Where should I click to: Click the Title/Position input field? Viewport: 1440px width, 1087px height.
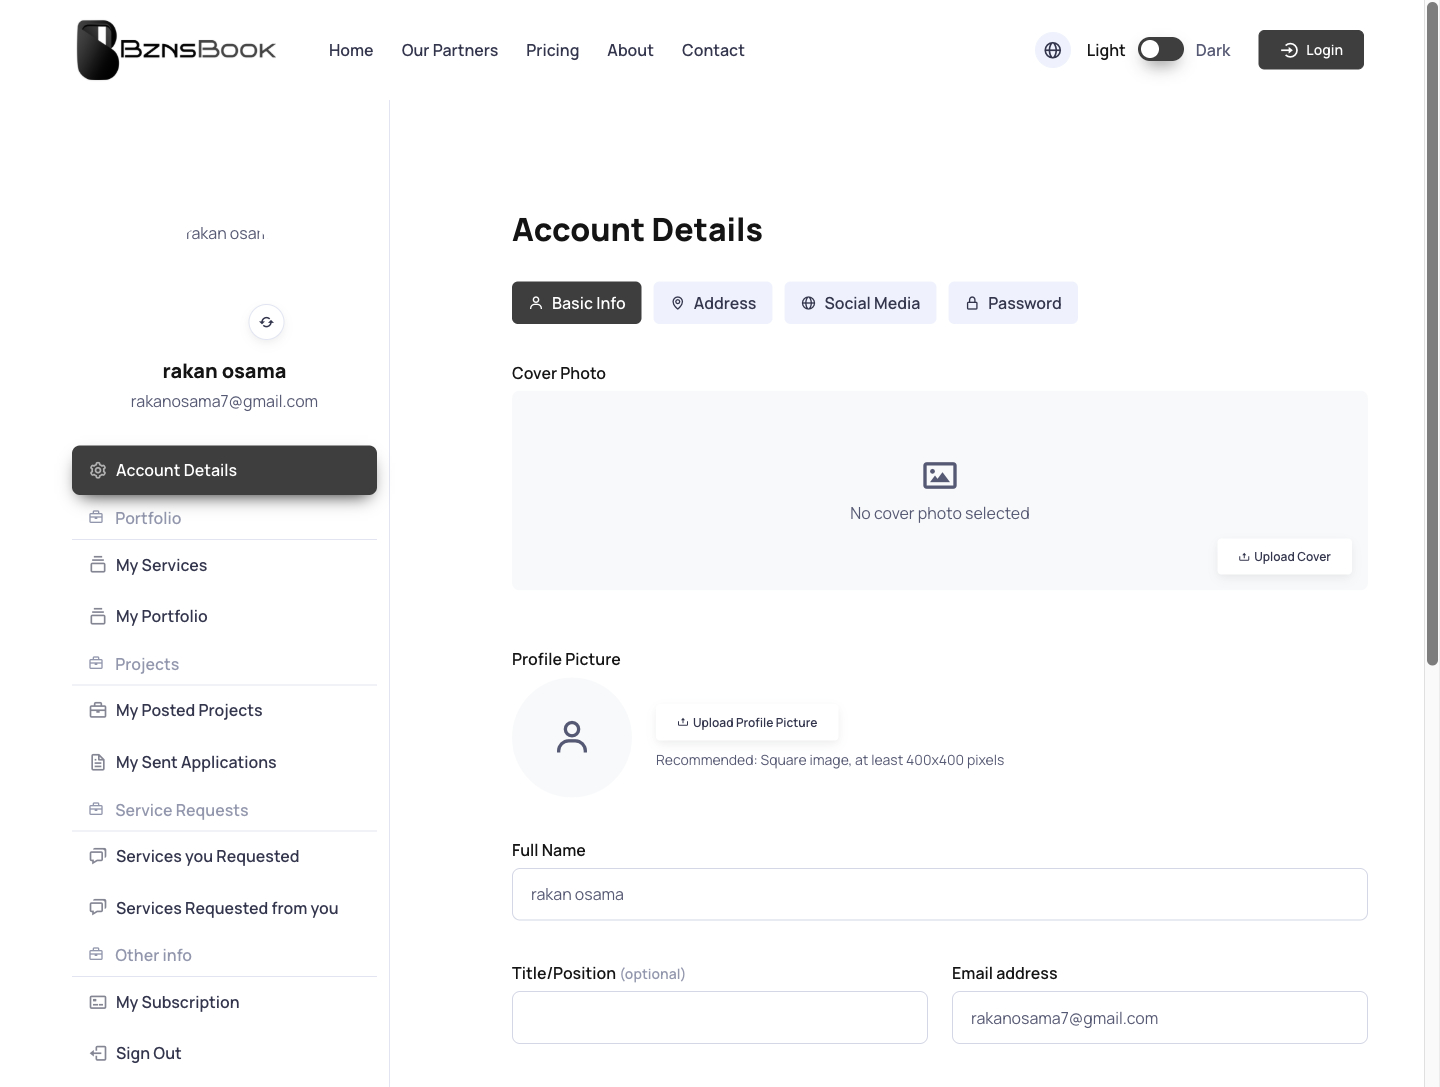click(x=720, y=1018)
